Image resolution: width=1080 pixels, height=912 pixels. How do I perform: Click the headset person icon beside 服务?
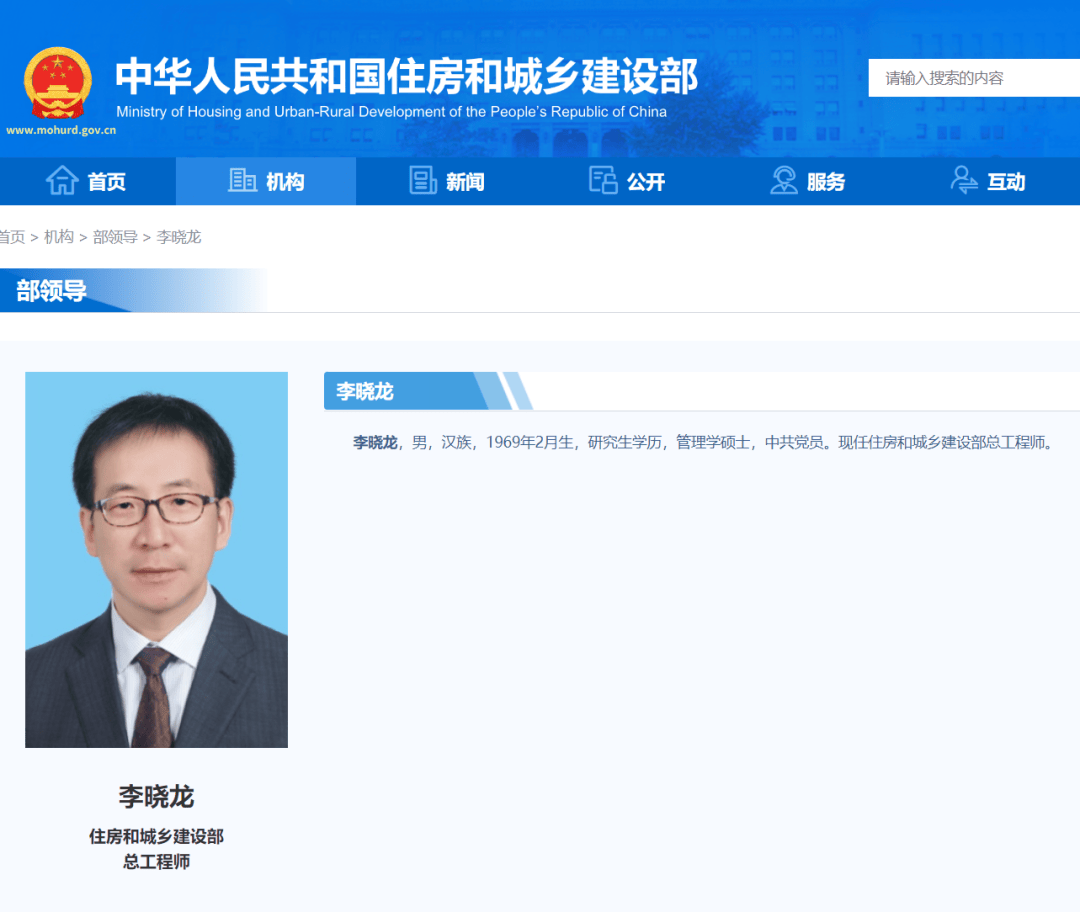(x=784, y=180)
